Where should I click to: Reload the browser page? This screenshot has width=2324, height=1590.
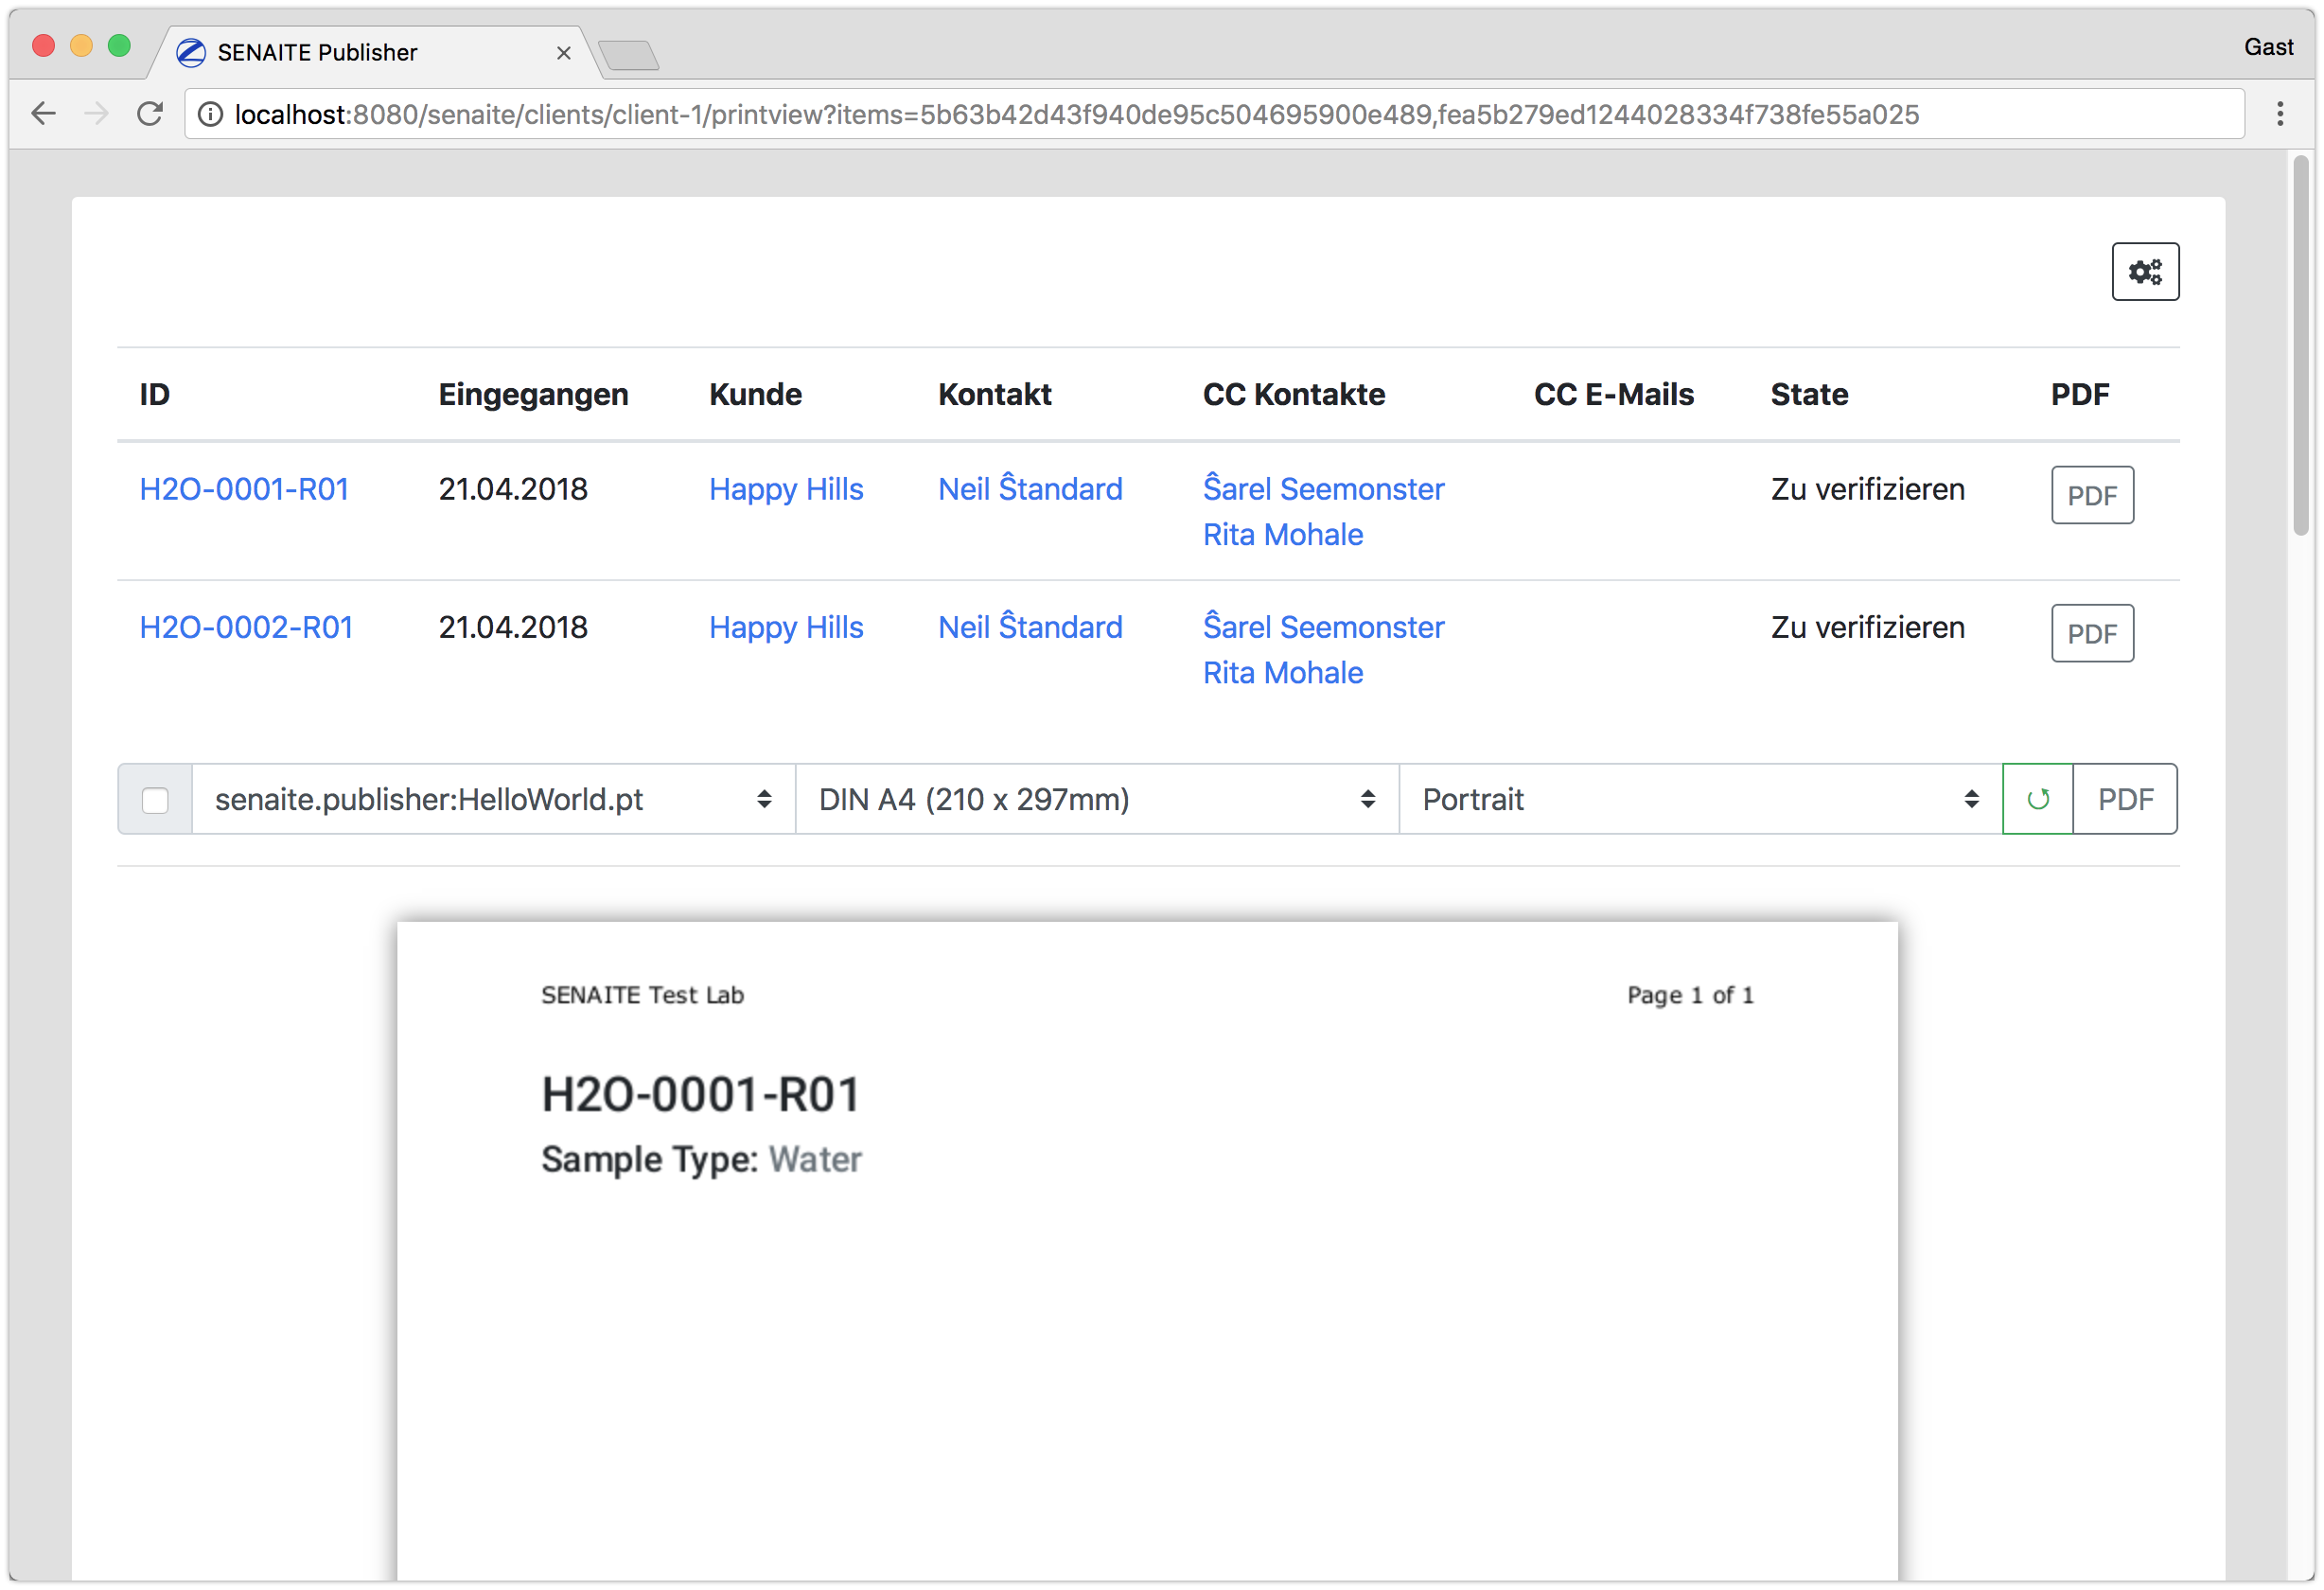pyautogui.click(x=150, y=114)
